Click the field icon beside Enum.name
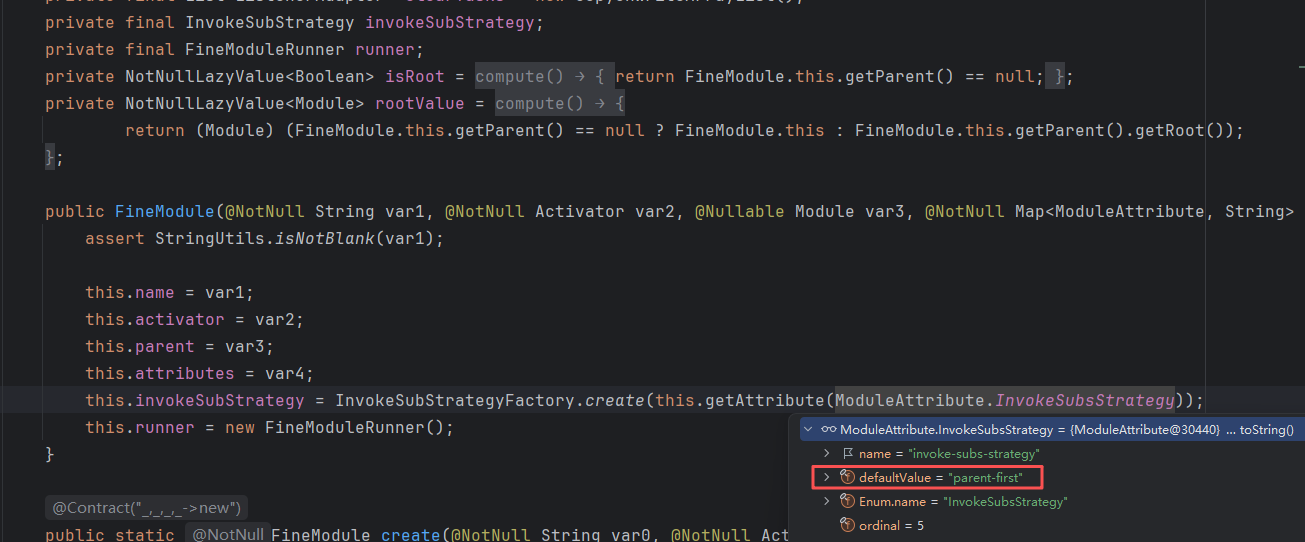Image resolution: width=1305 pixels, height=542 pixels. click(x=847, y=502)
